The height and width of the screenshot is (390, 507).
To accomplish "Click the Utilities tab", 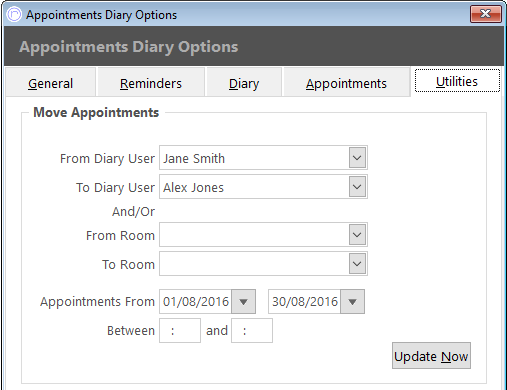I will point(457,81).
